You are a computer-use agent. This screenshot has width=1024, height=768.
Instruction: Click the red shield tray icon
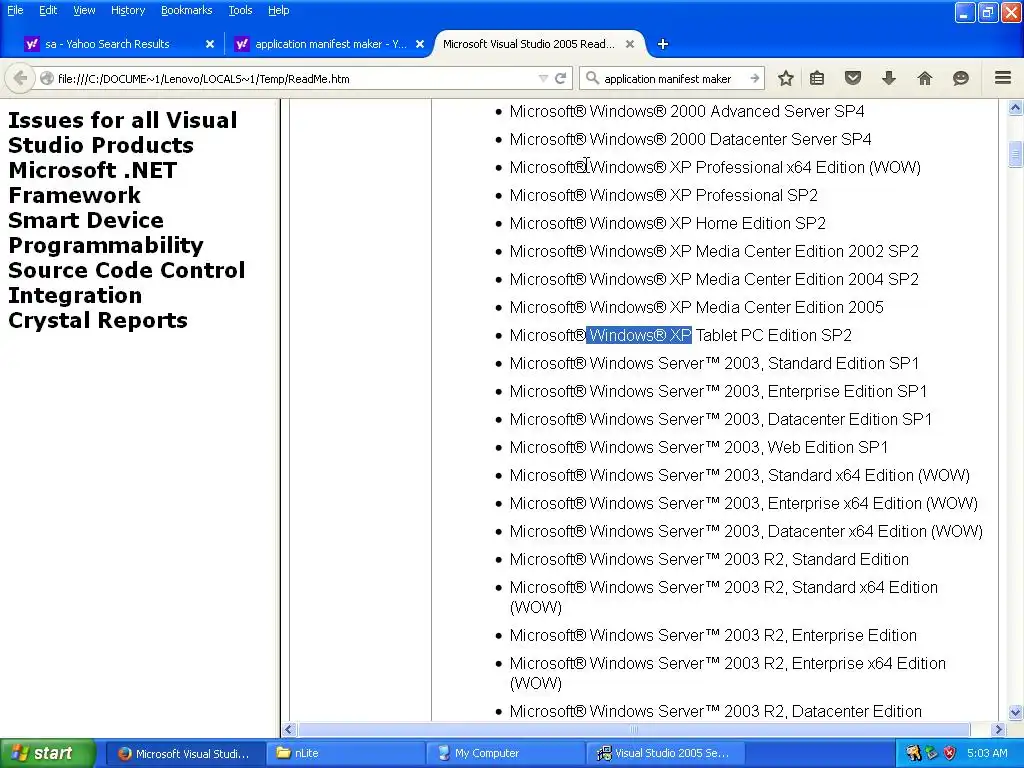(950, 753)
